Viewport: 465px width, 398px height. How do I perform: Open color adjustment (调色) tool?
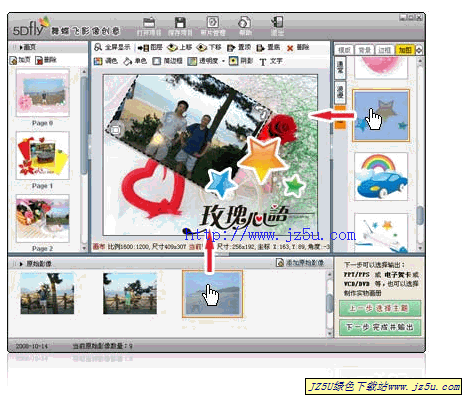pos(106,61)
